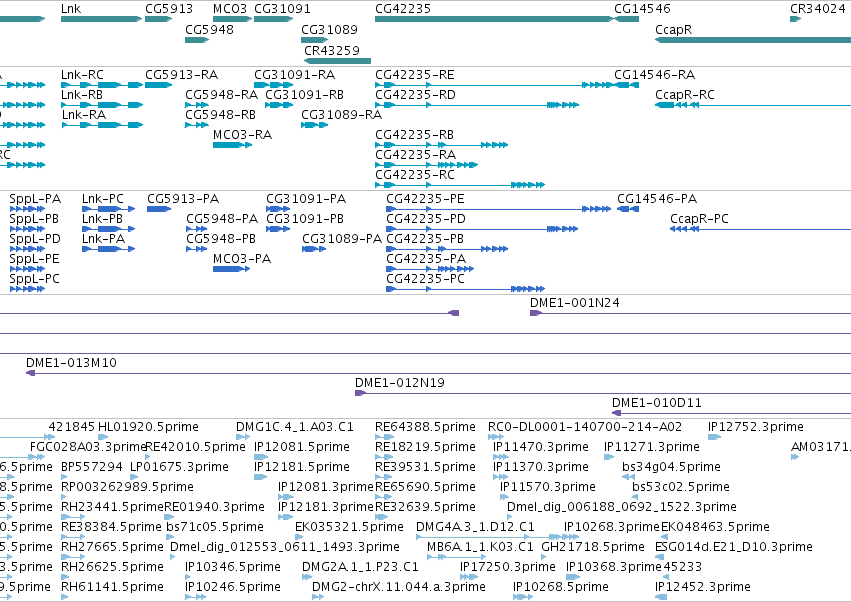Image resolution: width=851 pixels, height=602 pixels.
Task: Click the CR43259 gene bar
Action: coord(337,61)
